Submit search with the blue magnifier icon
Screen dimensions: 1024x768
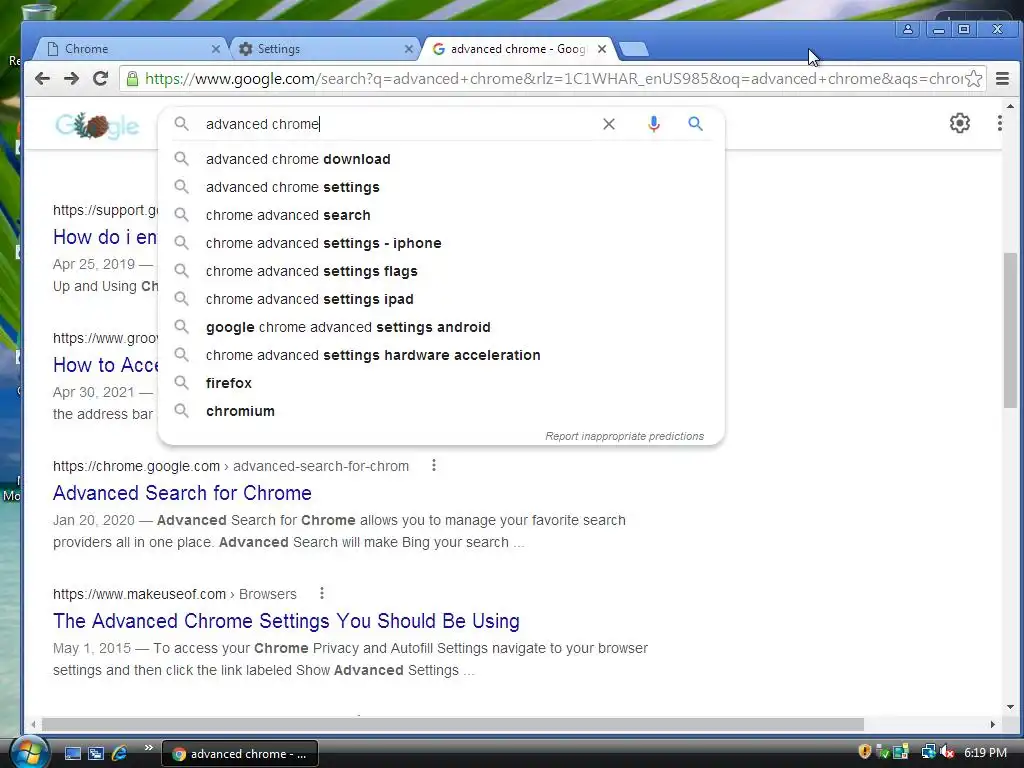[x=696, y=123]
